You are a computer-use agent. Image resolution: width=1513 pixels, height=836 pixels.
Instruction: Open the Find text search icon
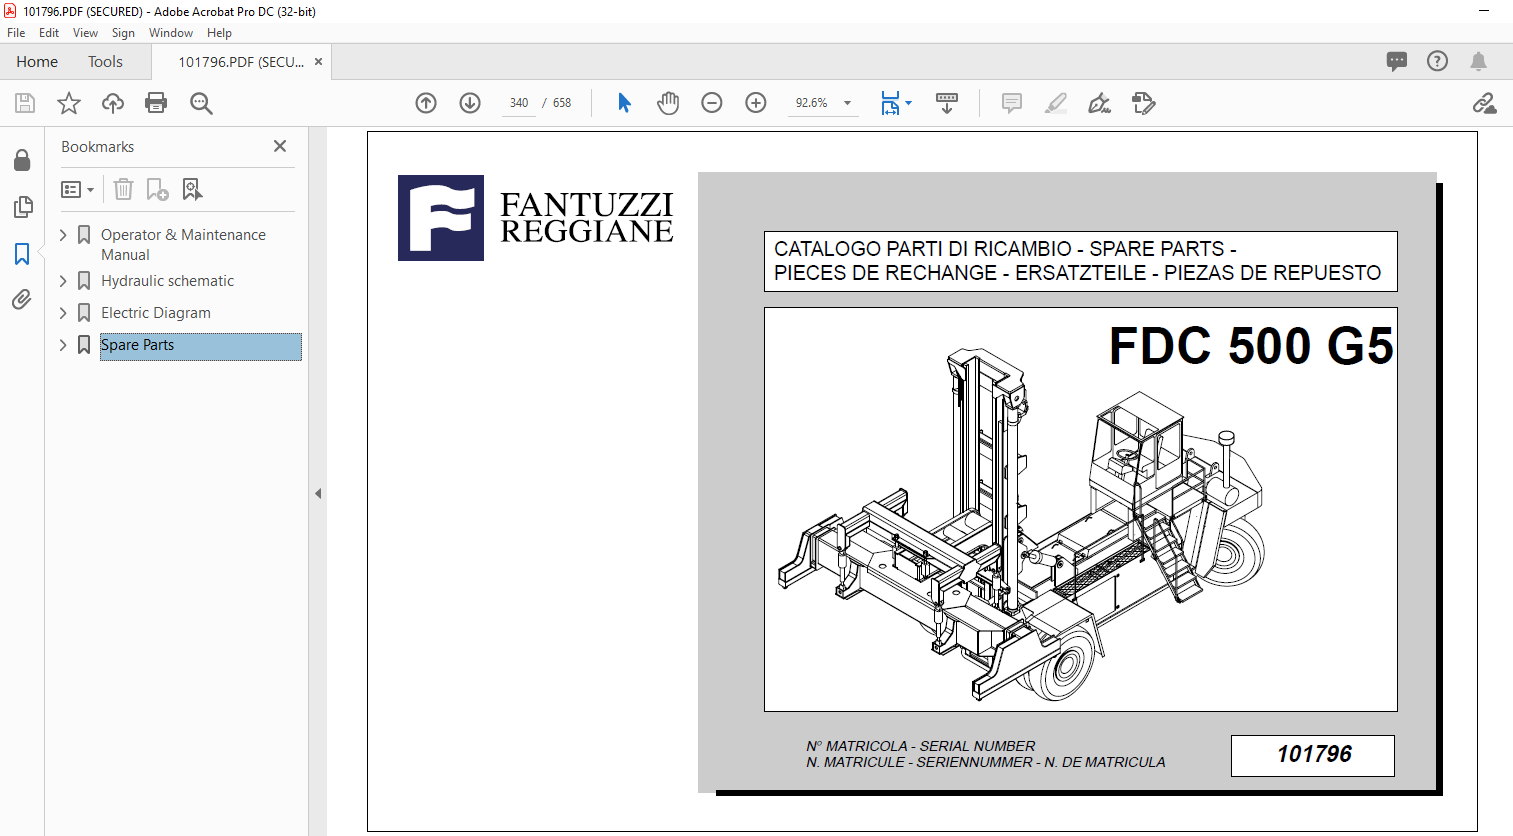click(201, 103)
